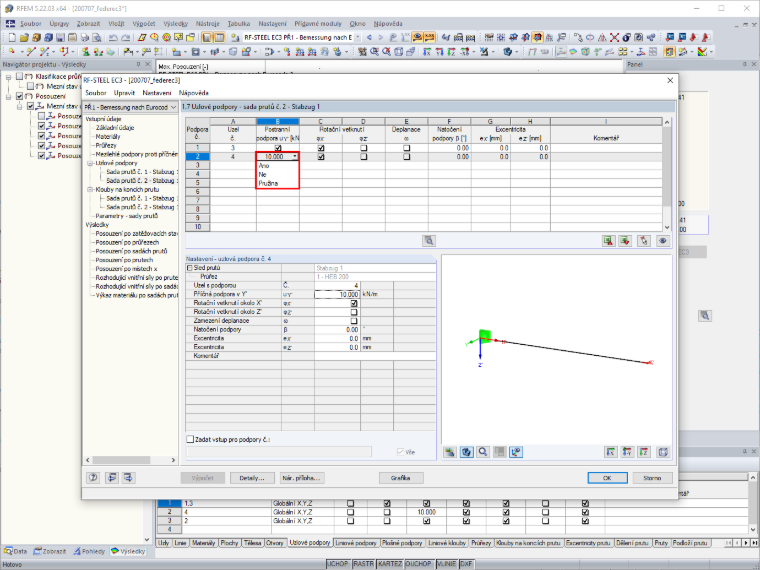Click the previous table icon in dialog footer

point(111,477)
